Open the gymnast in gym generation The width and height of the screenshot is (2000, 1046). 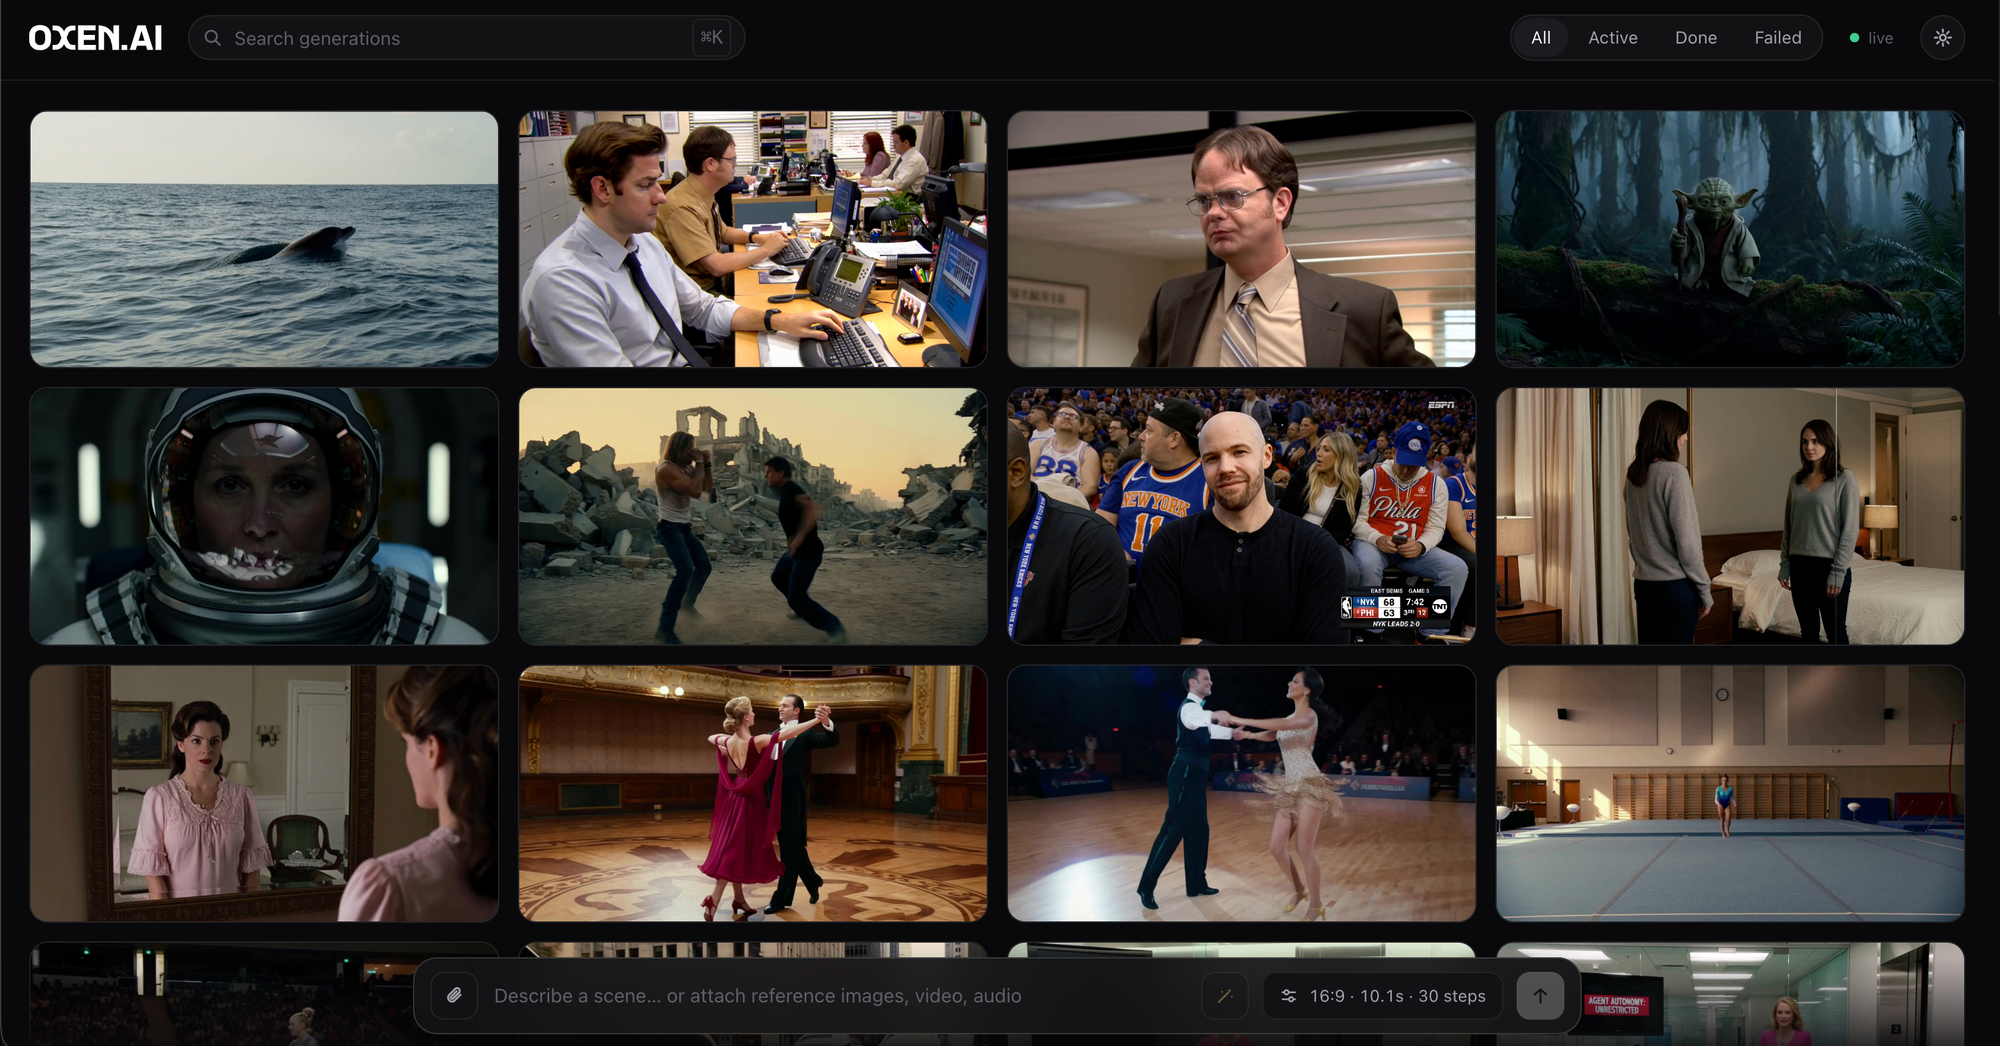(1730, 793)
